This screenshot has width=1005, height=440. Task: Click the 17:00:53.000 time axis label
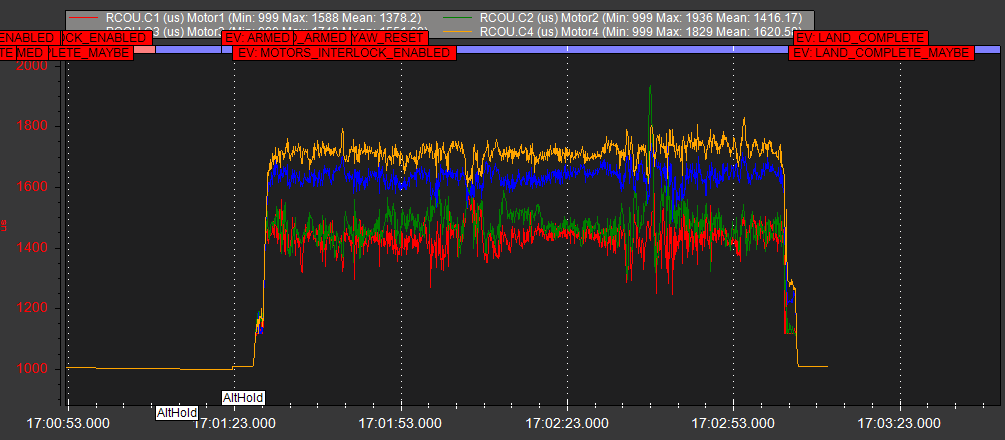pos(69,423)
